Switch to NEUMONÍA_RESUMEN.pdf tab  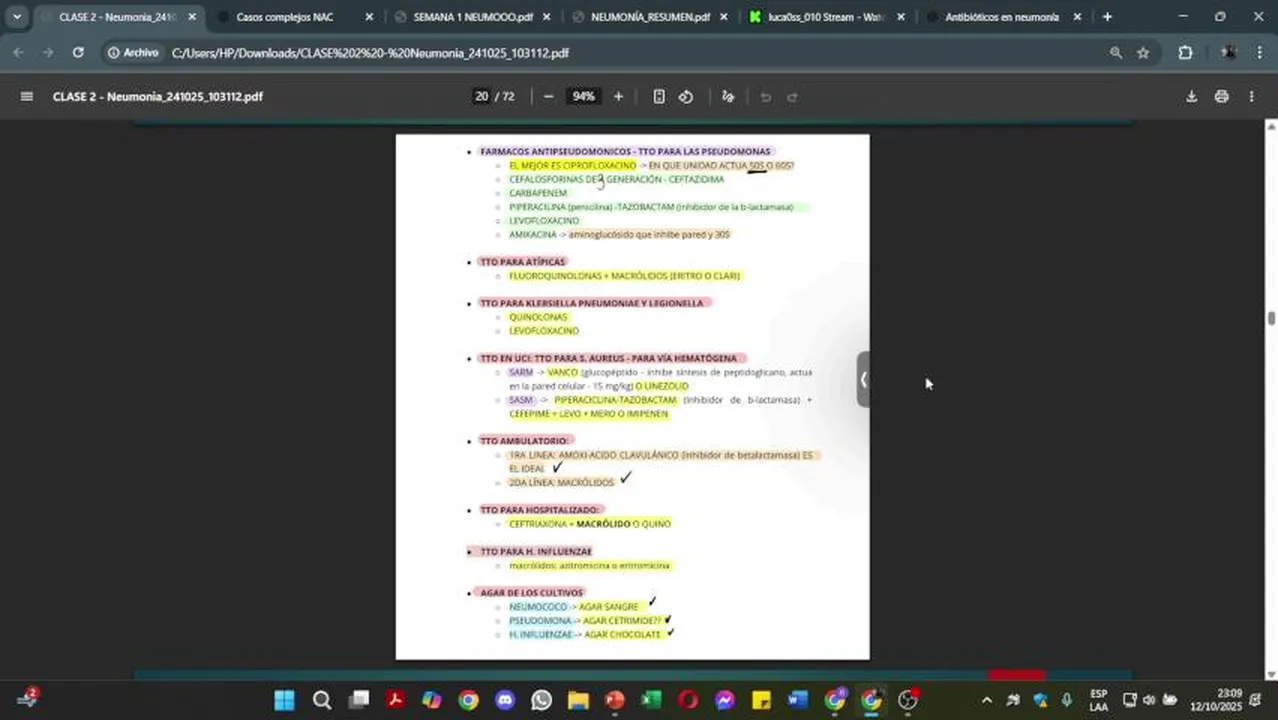650,17
